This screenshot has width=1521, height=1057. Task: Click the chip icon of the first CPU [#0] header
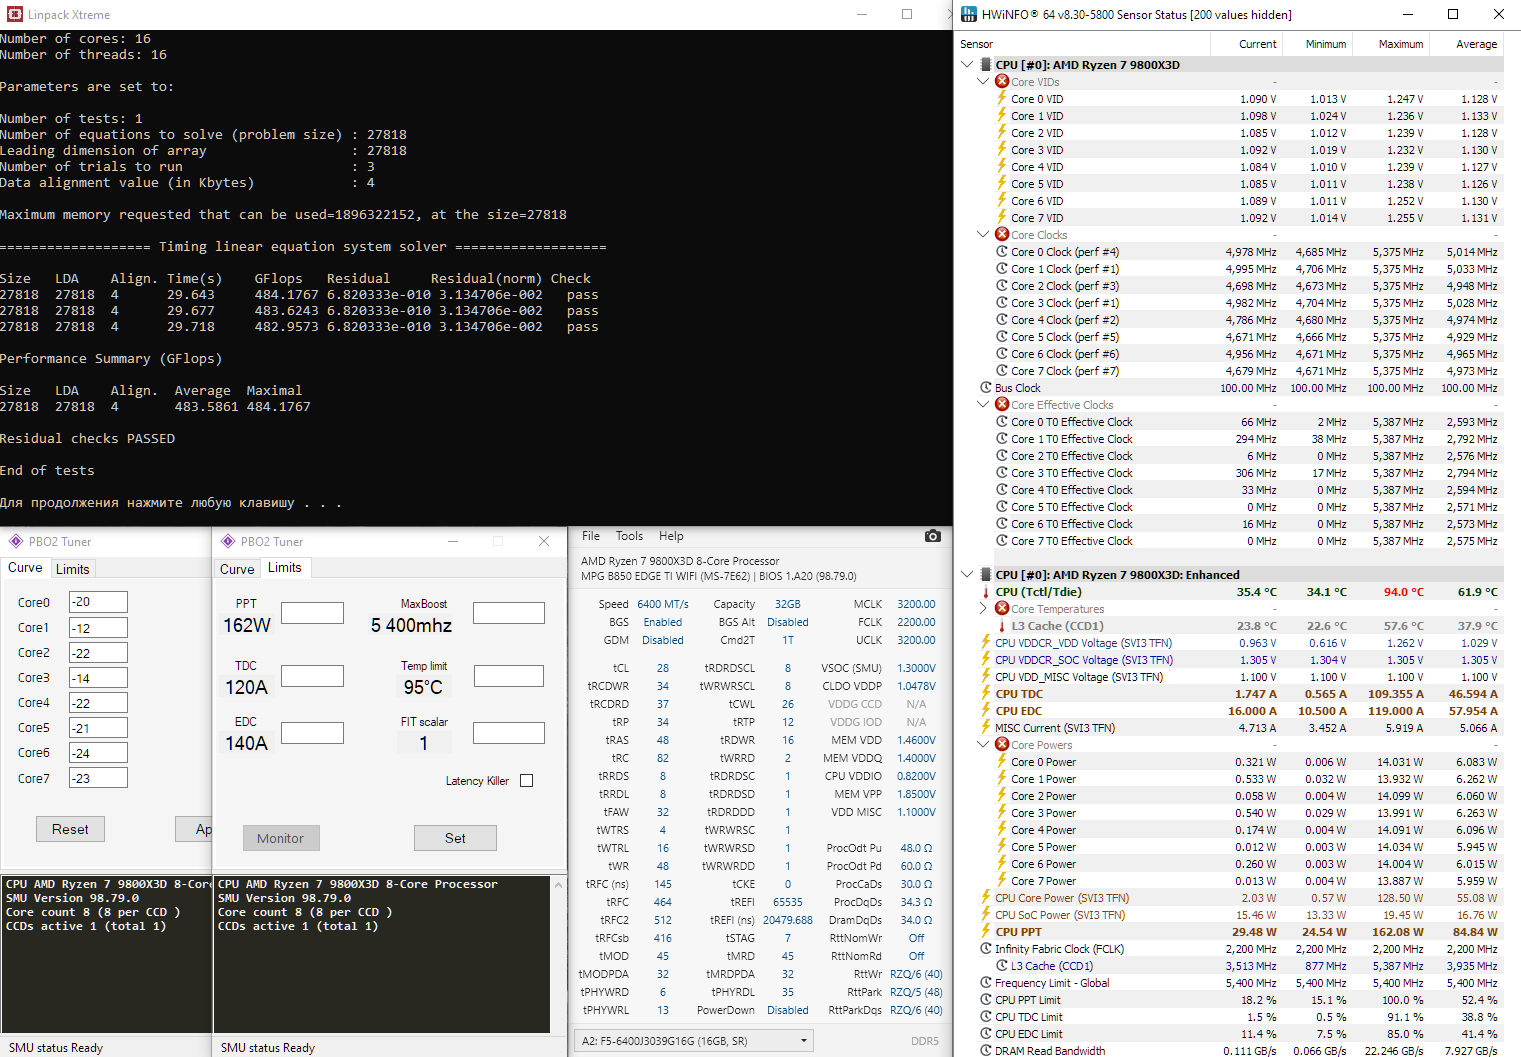[986, 64]
